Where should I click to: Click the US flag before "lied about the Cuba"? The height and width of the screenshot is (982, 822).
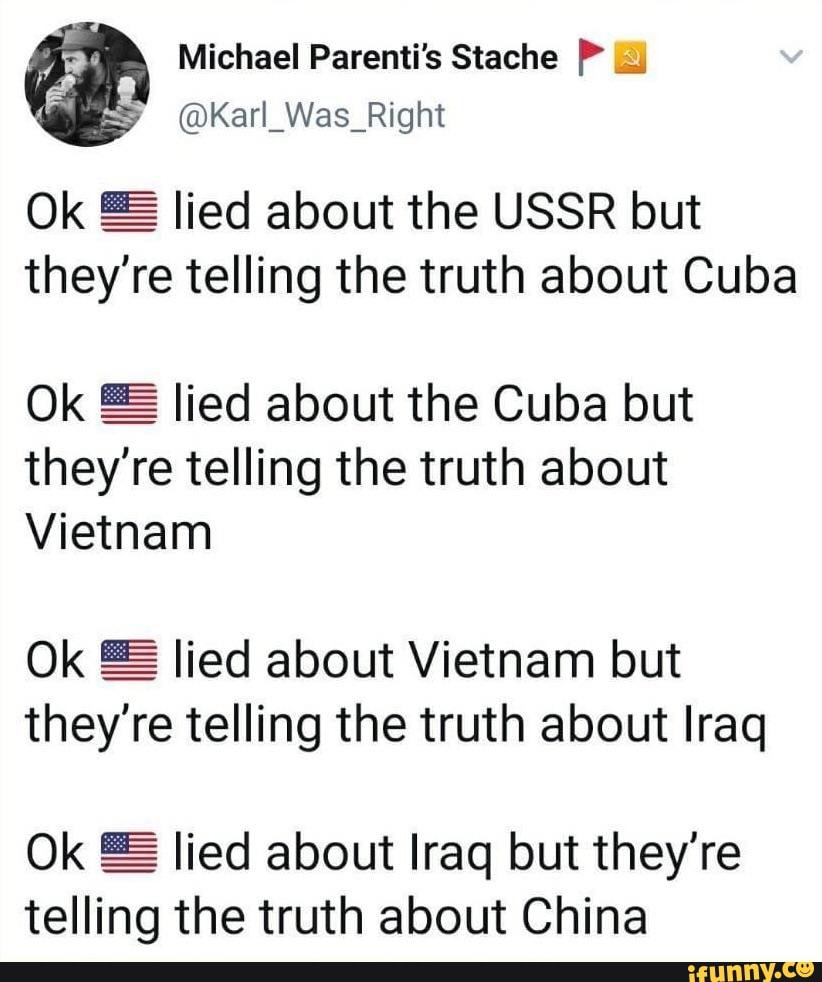point(127,406)
